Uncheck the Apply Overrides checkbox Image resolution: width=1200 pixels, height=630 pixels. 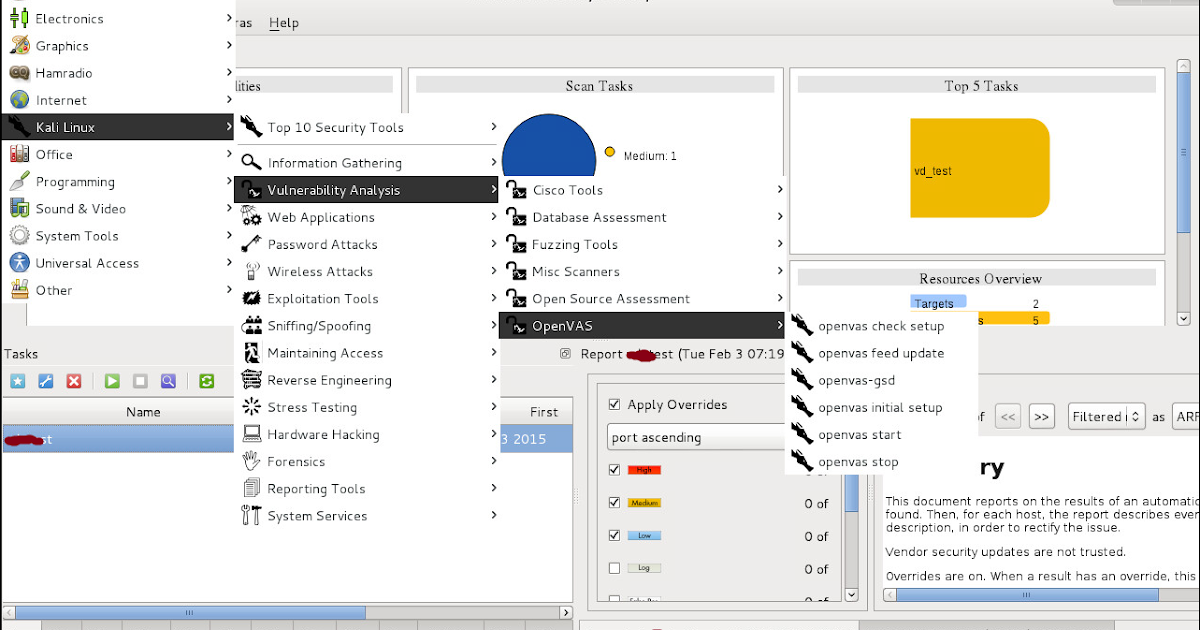[614, 404]
